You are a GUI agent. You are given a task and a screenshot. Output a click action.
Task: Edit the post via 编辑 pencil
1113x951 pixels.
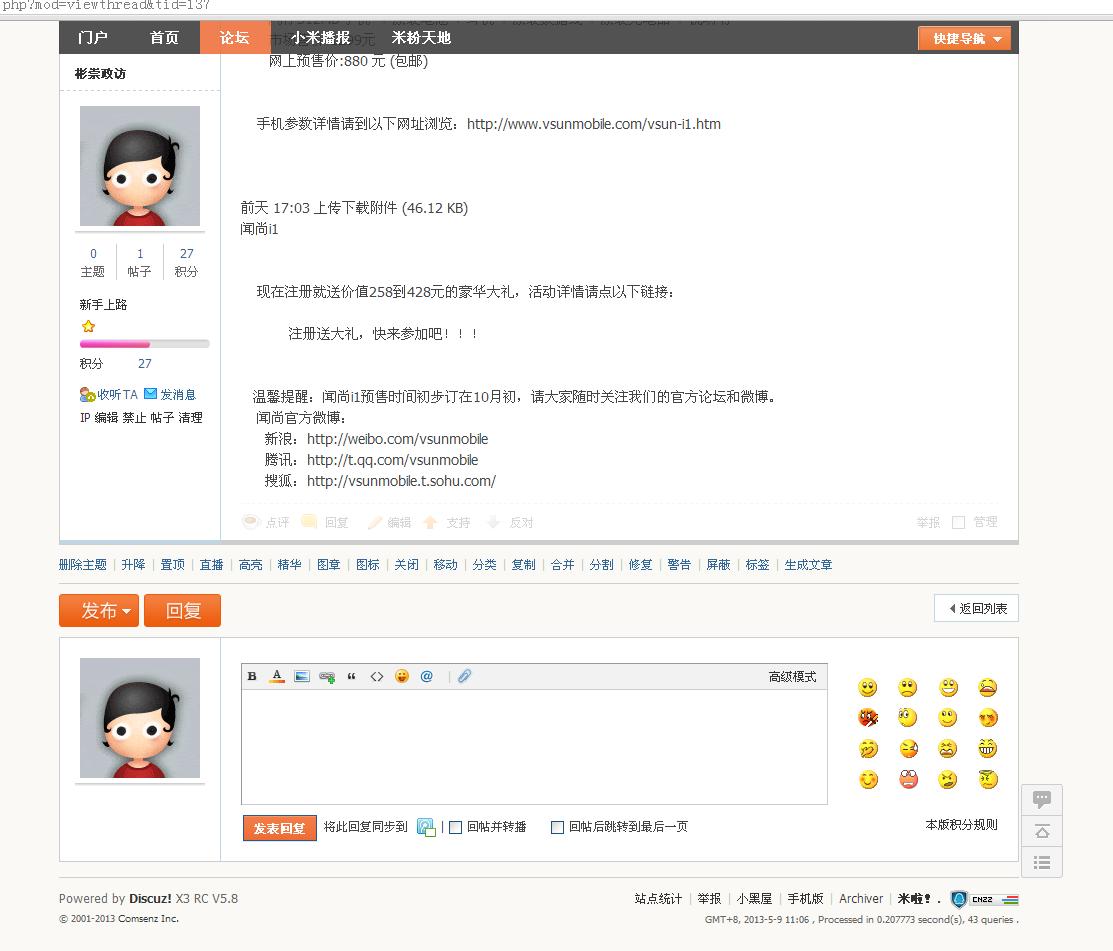390,522
